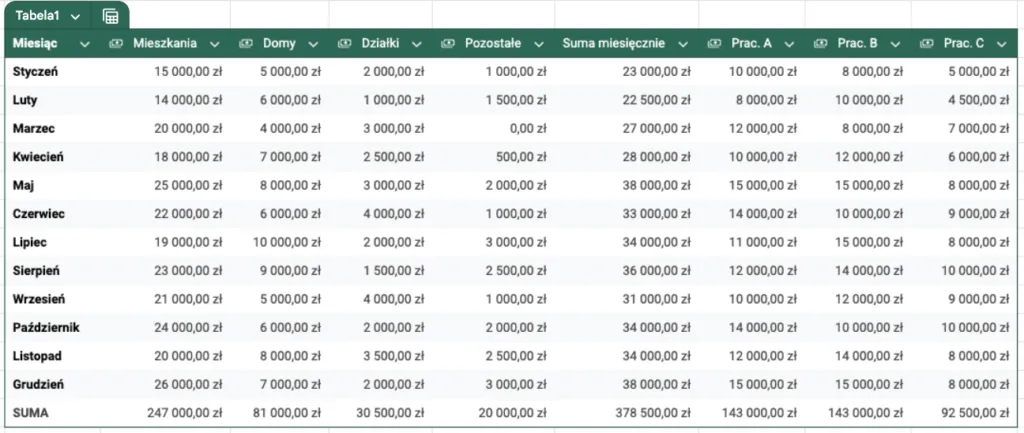Click currency type icon in Domy header
The image size is (1024, 433).
tap(245, 44)
